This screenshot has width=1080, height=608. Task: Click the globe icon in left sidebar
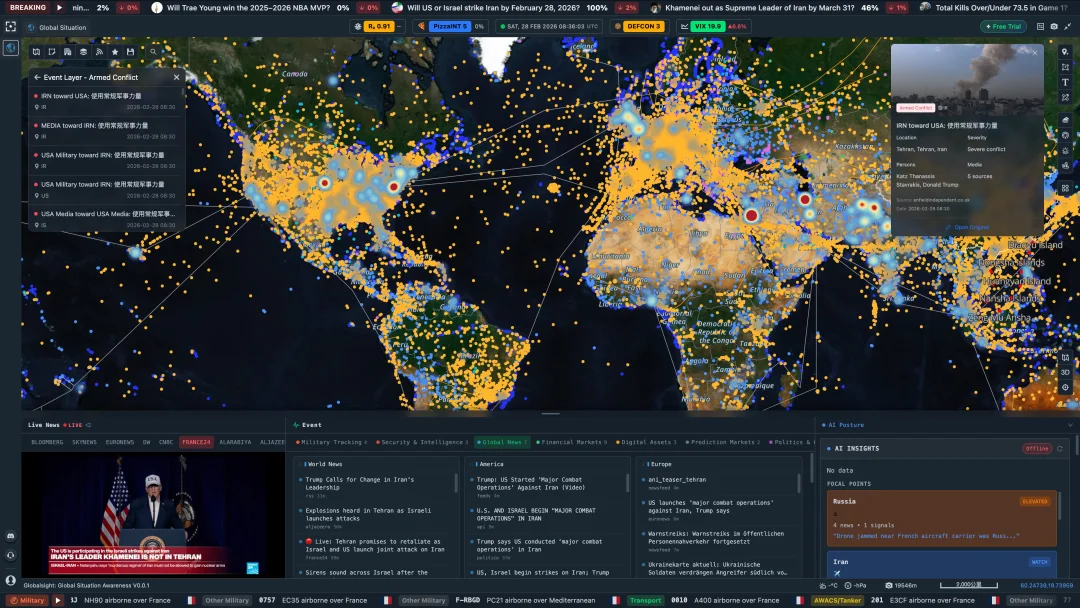[x=11, y=47]
